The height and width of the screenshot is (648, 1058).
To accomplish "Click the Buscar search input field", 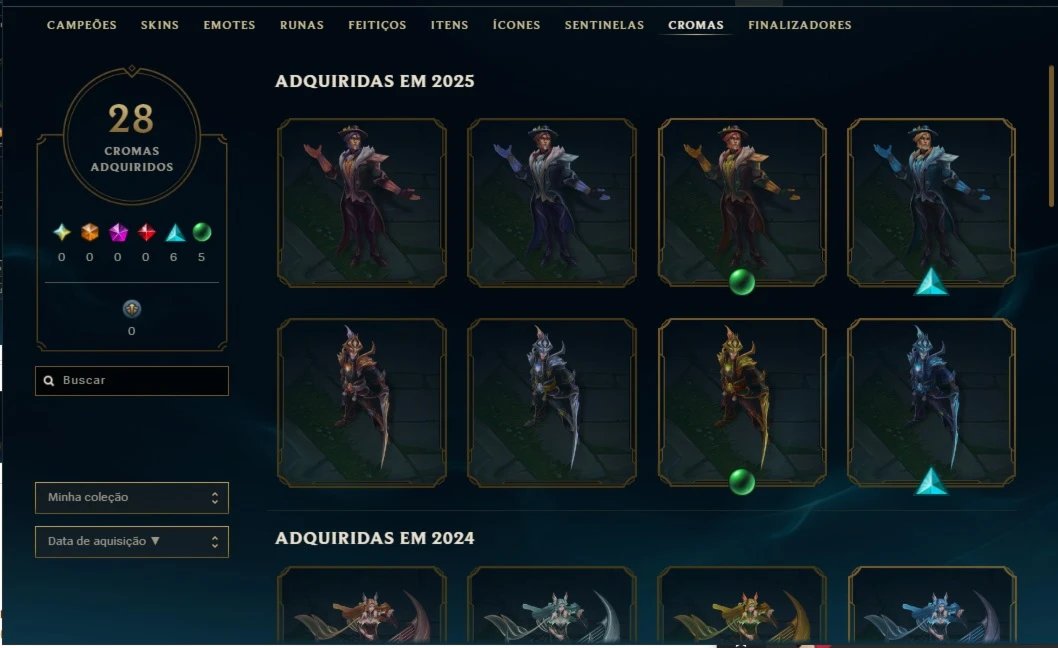I will coord(132,381).
